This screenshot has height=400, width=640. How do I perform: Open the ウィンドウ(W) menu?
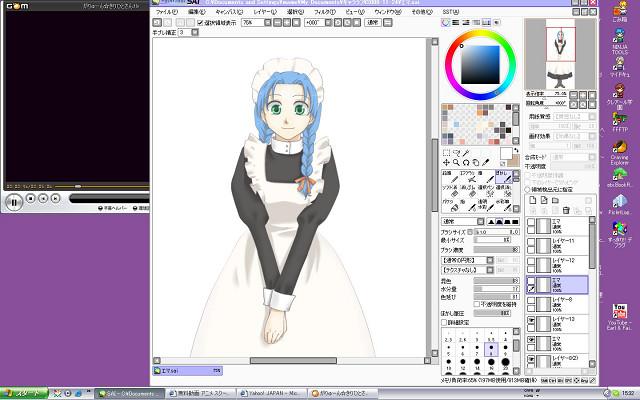click(x=388, y=12)
